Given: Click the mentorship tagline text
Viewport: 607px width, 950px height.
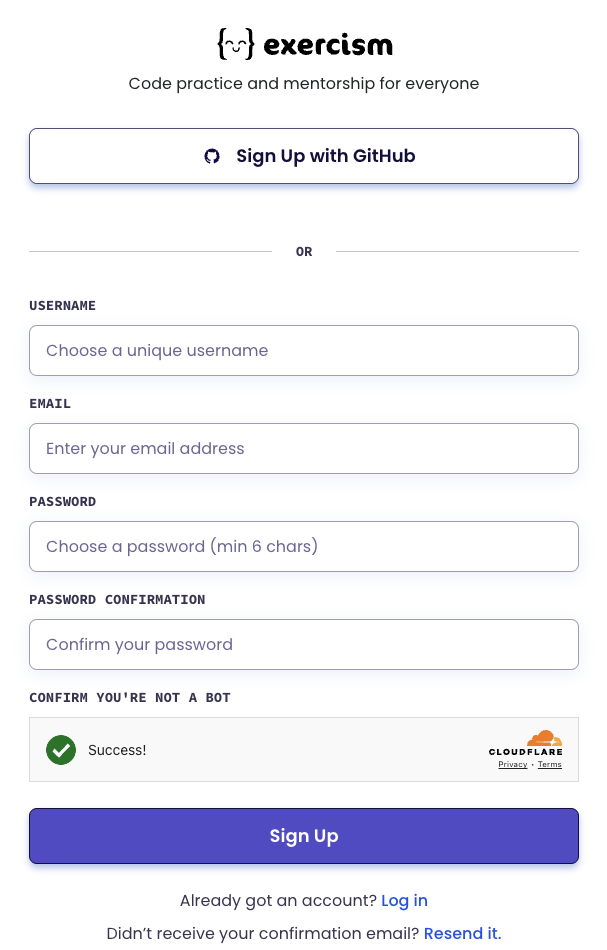Looking at the screenshot, I should click(304, 84).
